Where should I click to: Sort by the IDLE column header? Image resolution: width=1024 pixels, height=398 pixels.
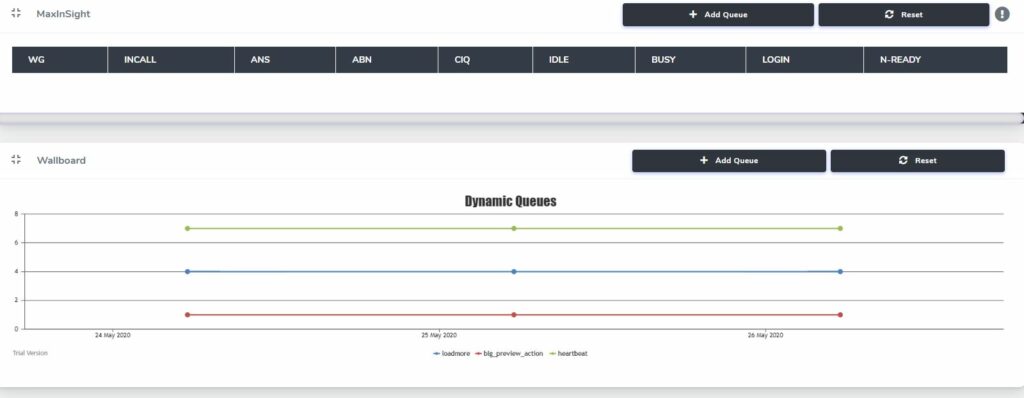(x=584, y=59)
